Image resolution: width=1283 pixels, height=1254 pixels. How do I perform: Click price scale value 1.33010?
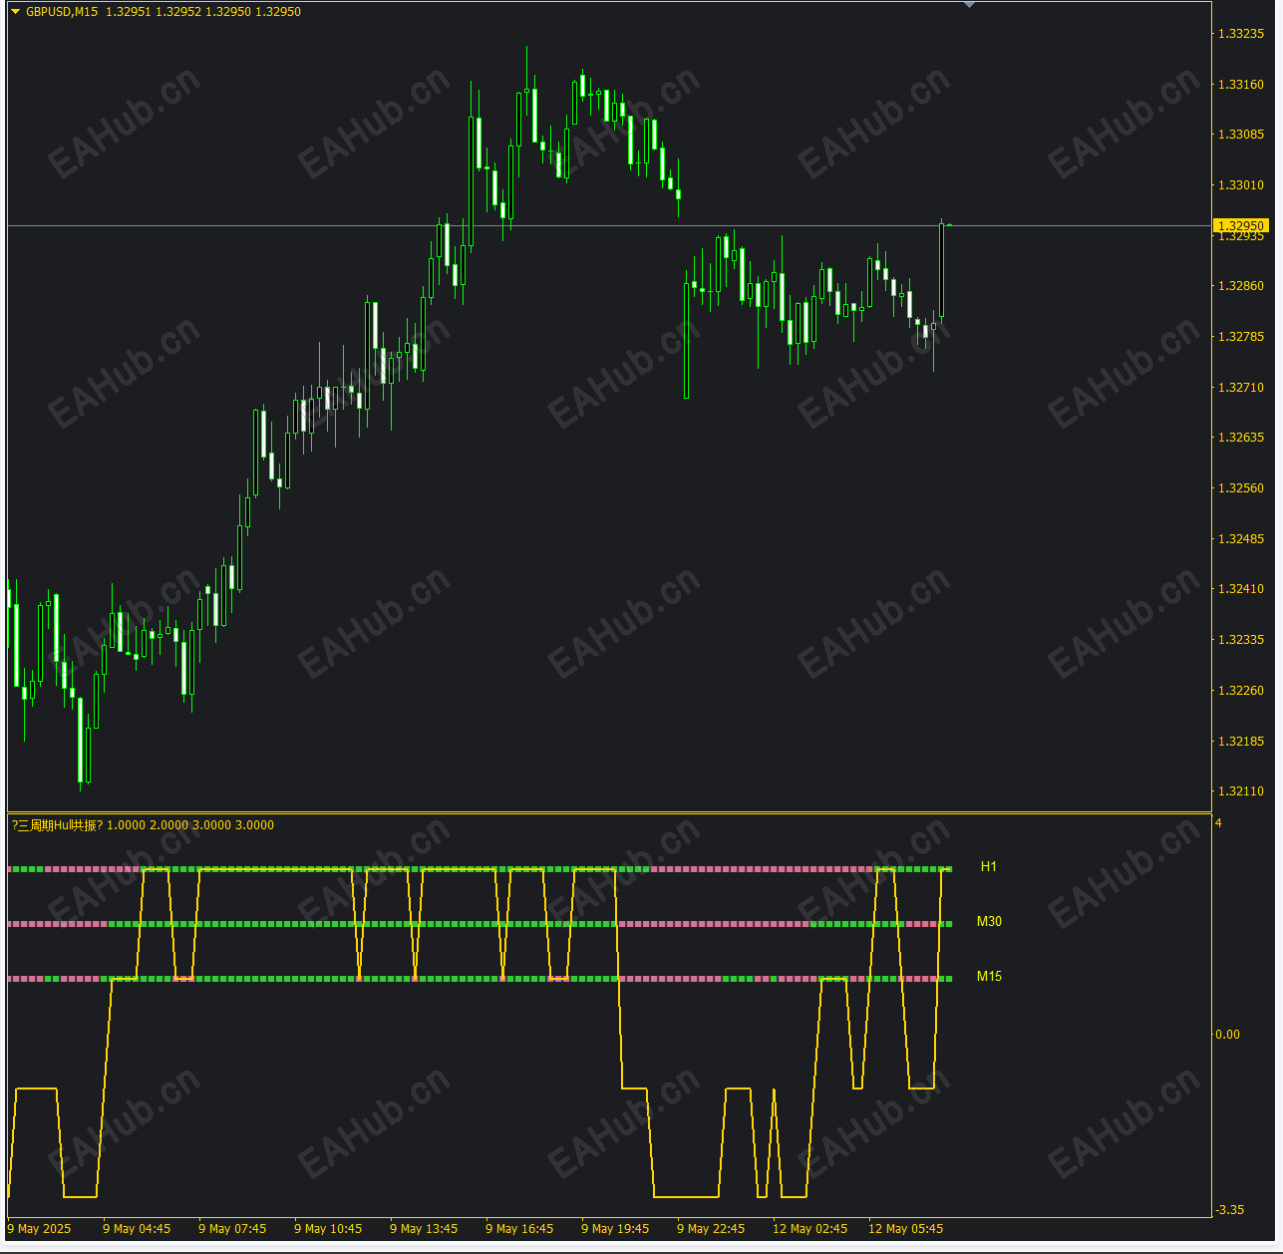pos(1241,185)
